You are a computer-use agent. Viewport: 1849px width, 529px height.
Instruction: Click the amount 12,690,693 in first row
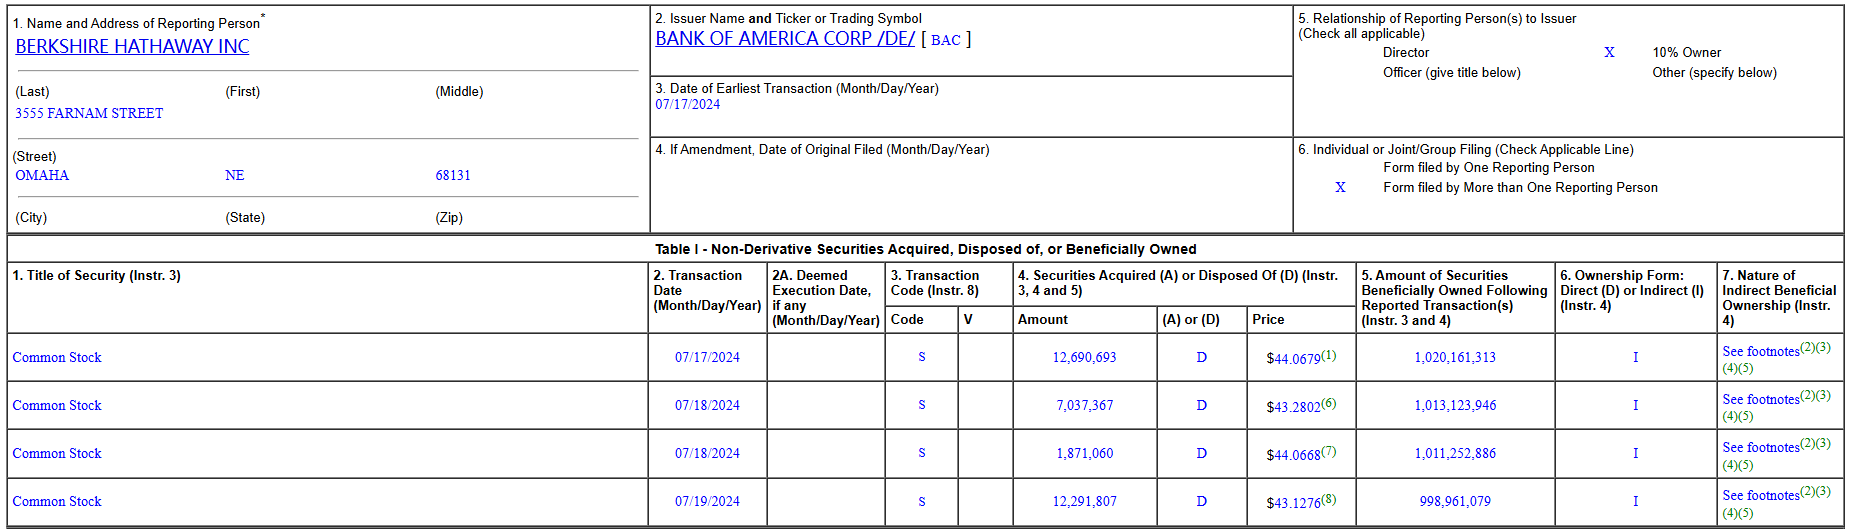point(1084,357)
